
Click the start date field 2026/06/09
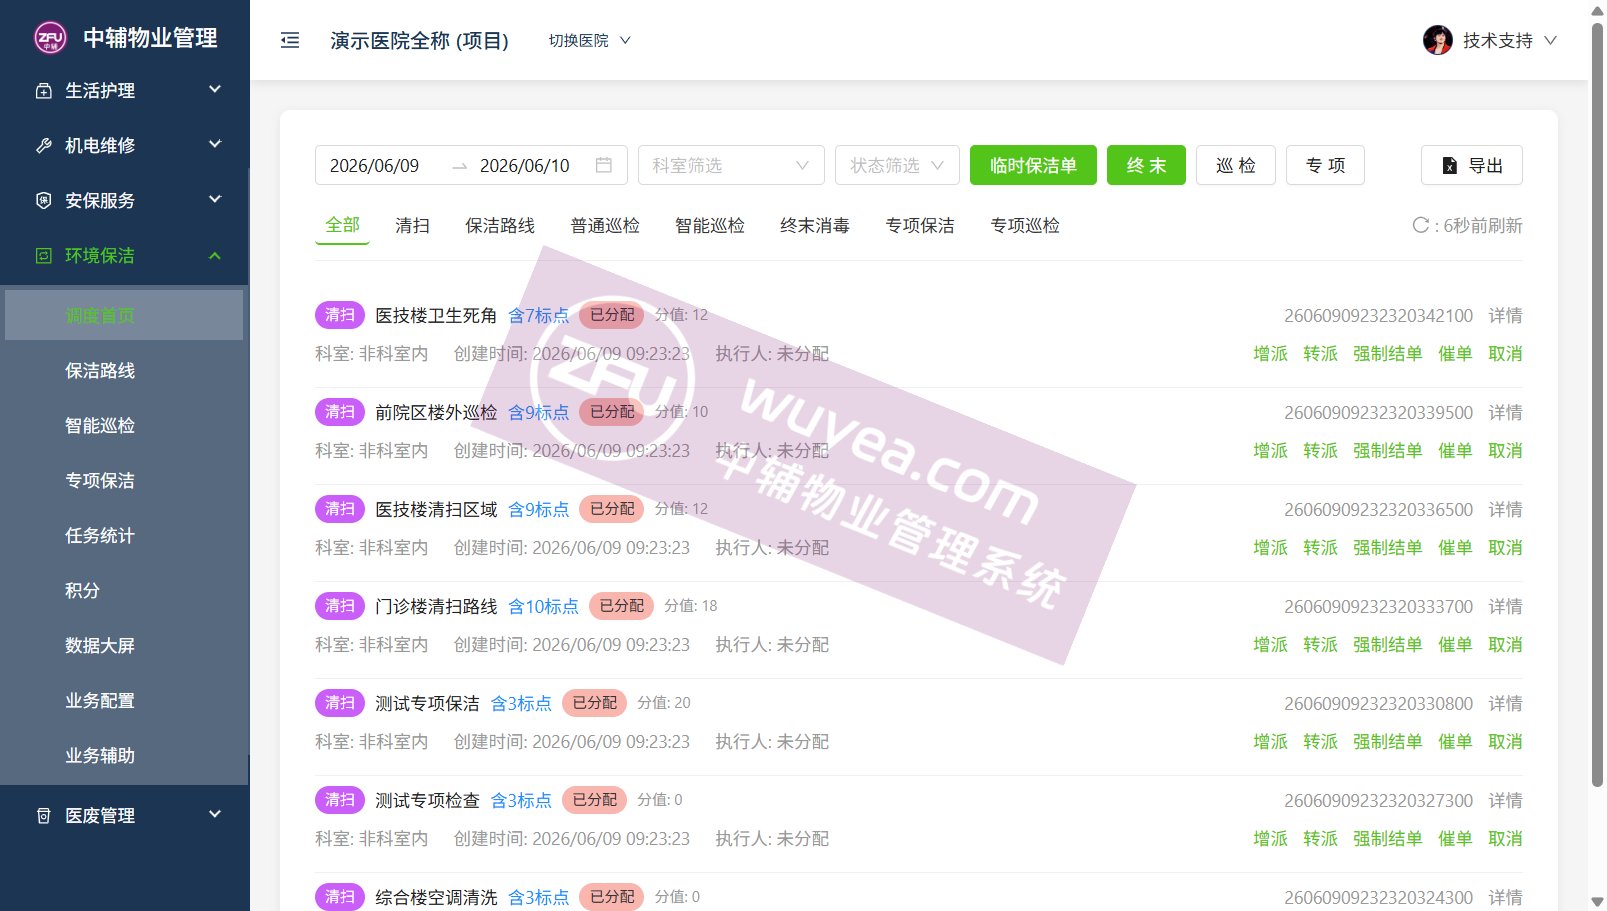tap(375, 165)
